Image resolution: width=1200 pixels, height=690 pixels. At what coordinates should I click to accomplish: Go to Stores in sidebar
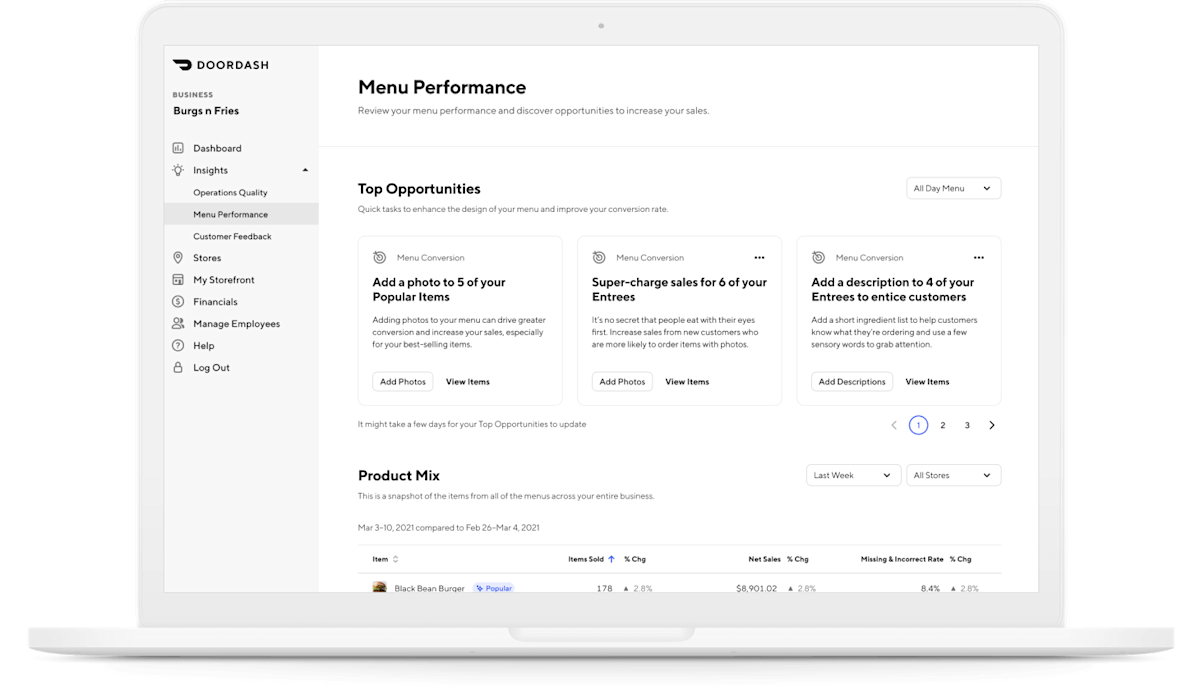(x=207, y=258)
